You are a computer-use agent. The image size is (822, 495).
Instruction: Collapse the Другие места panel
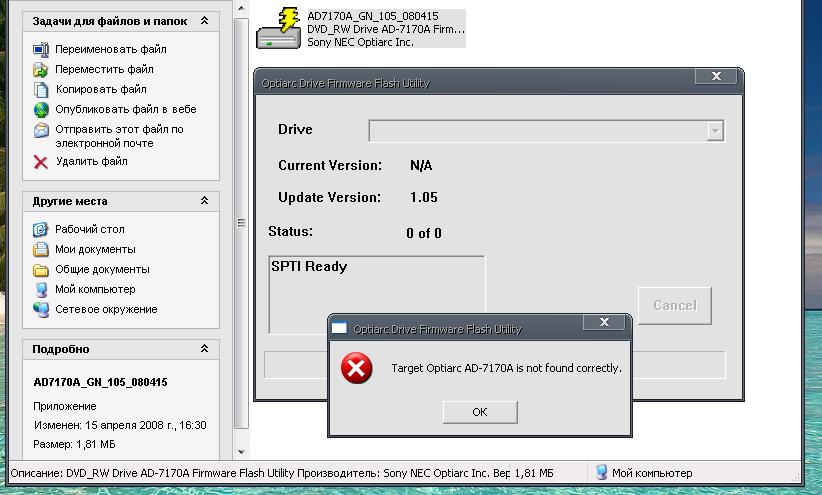pyautogui.click(x=205, y=201)
